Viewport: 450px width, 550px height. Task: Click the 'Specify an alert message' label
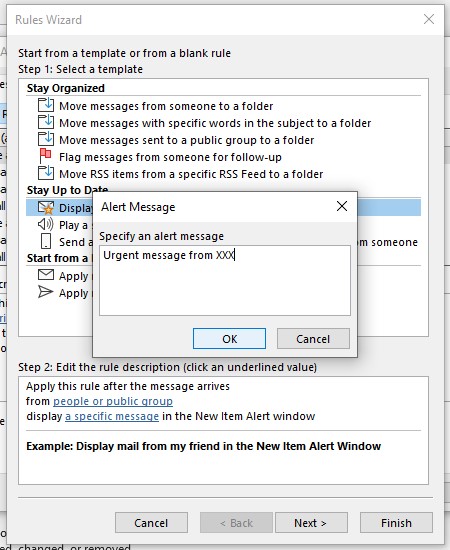161,236
